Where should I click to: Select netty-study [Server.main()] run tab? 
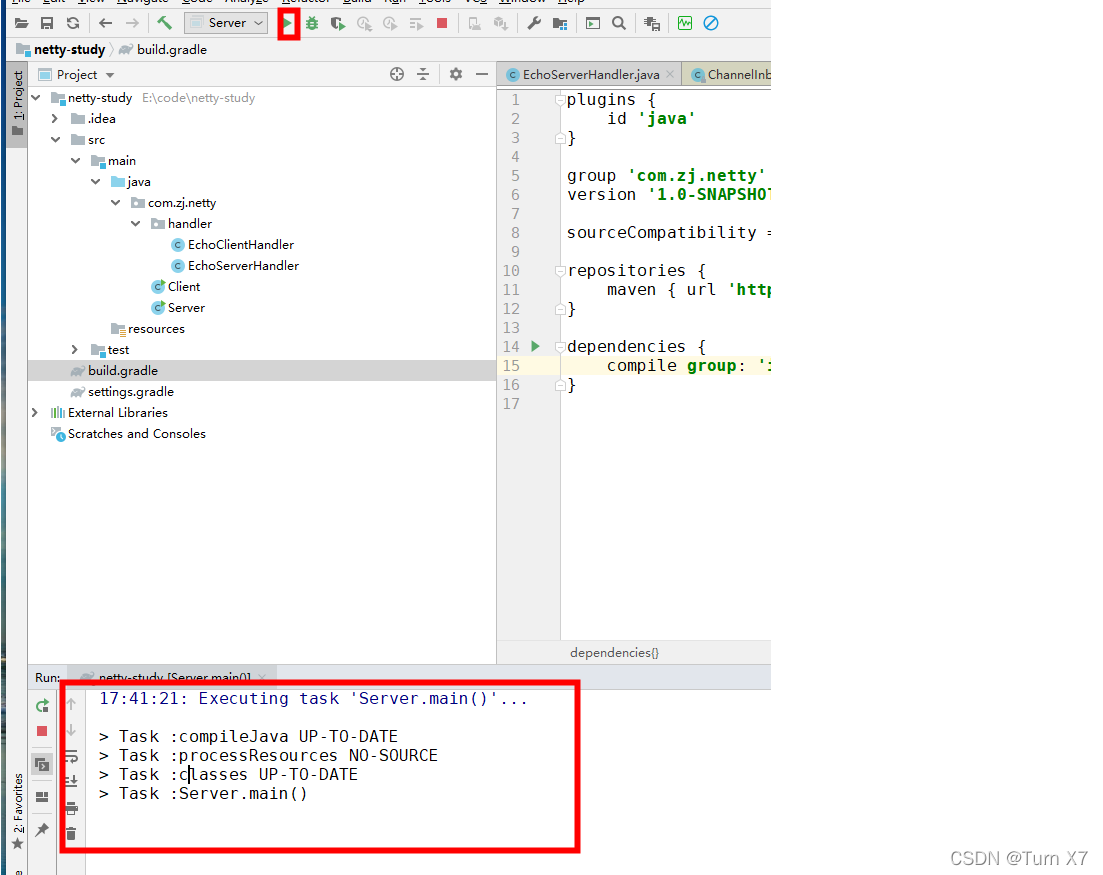tap(174, 677)
